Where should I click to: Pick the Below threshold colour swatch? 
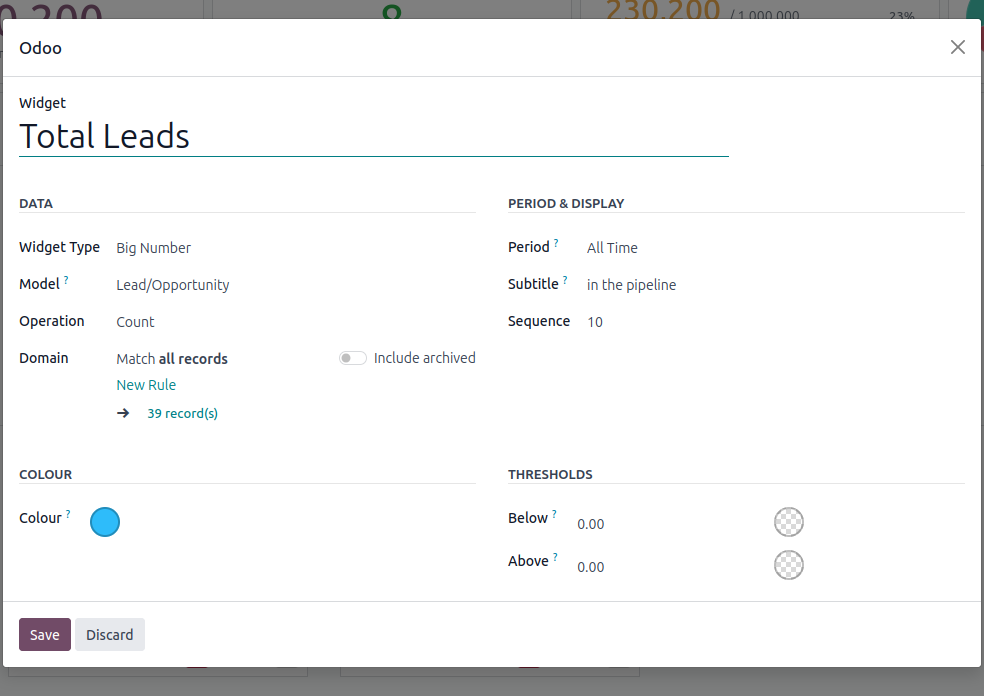pyautogui.click(x=789, y=522)
